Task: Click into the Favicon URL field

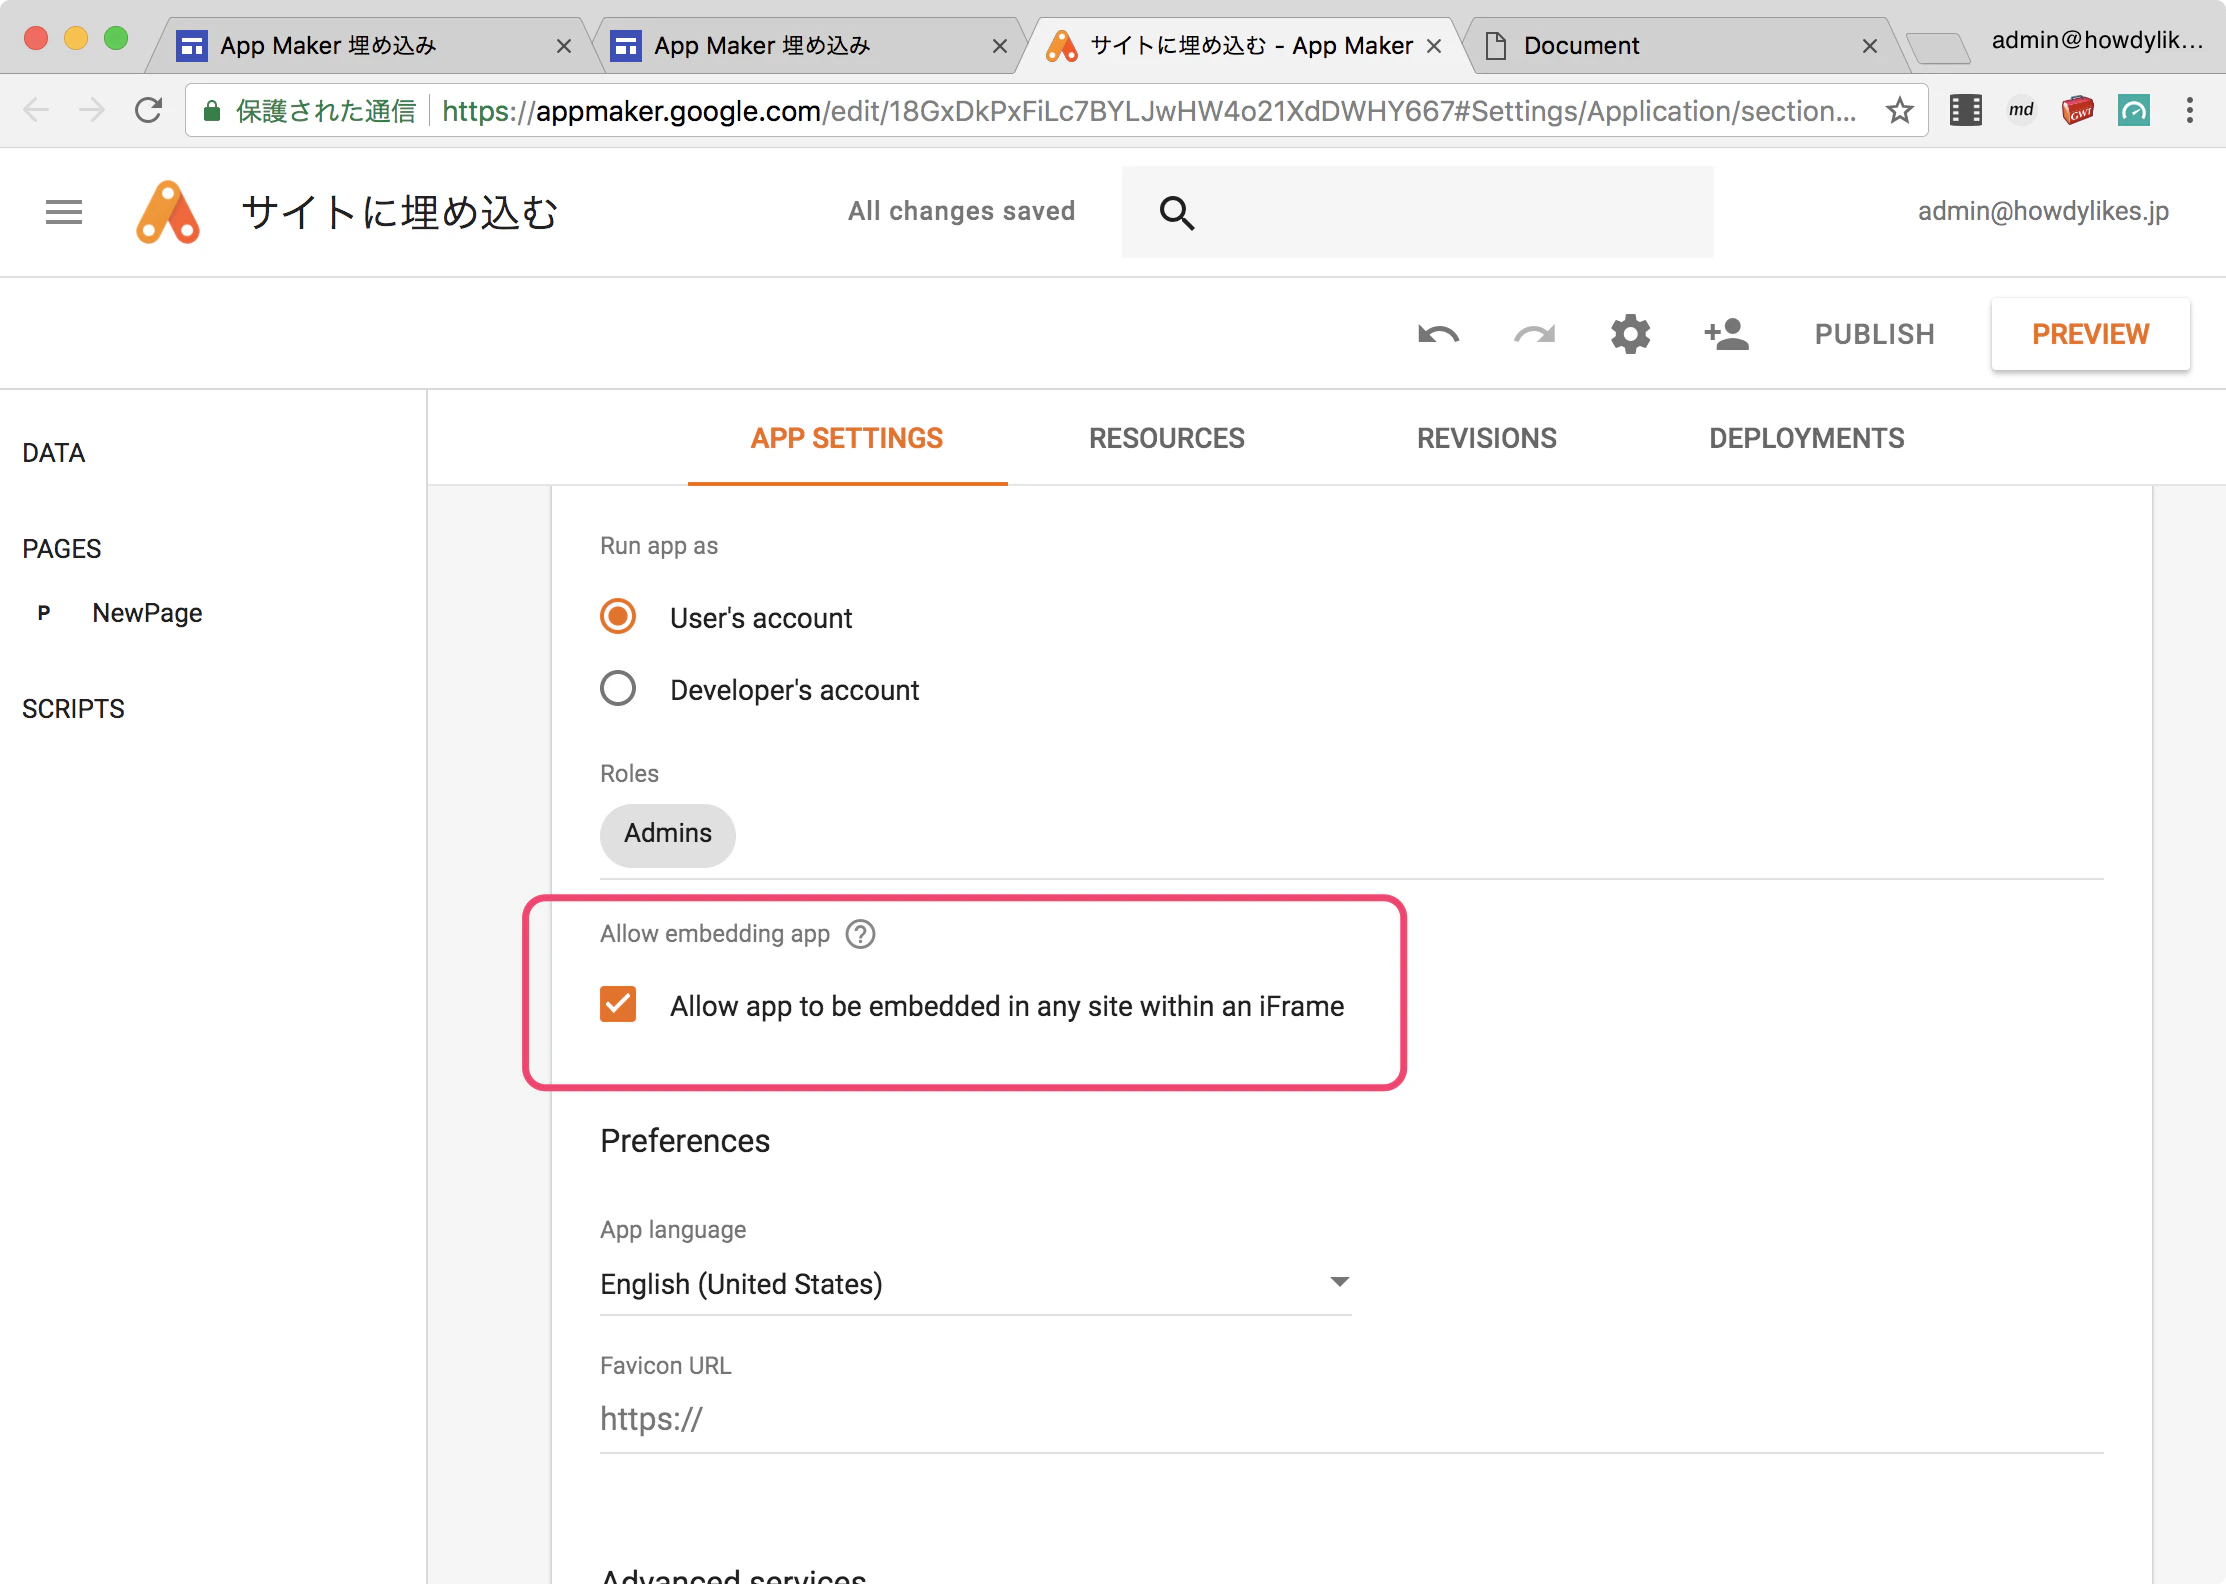Action: (1352, 1419)
